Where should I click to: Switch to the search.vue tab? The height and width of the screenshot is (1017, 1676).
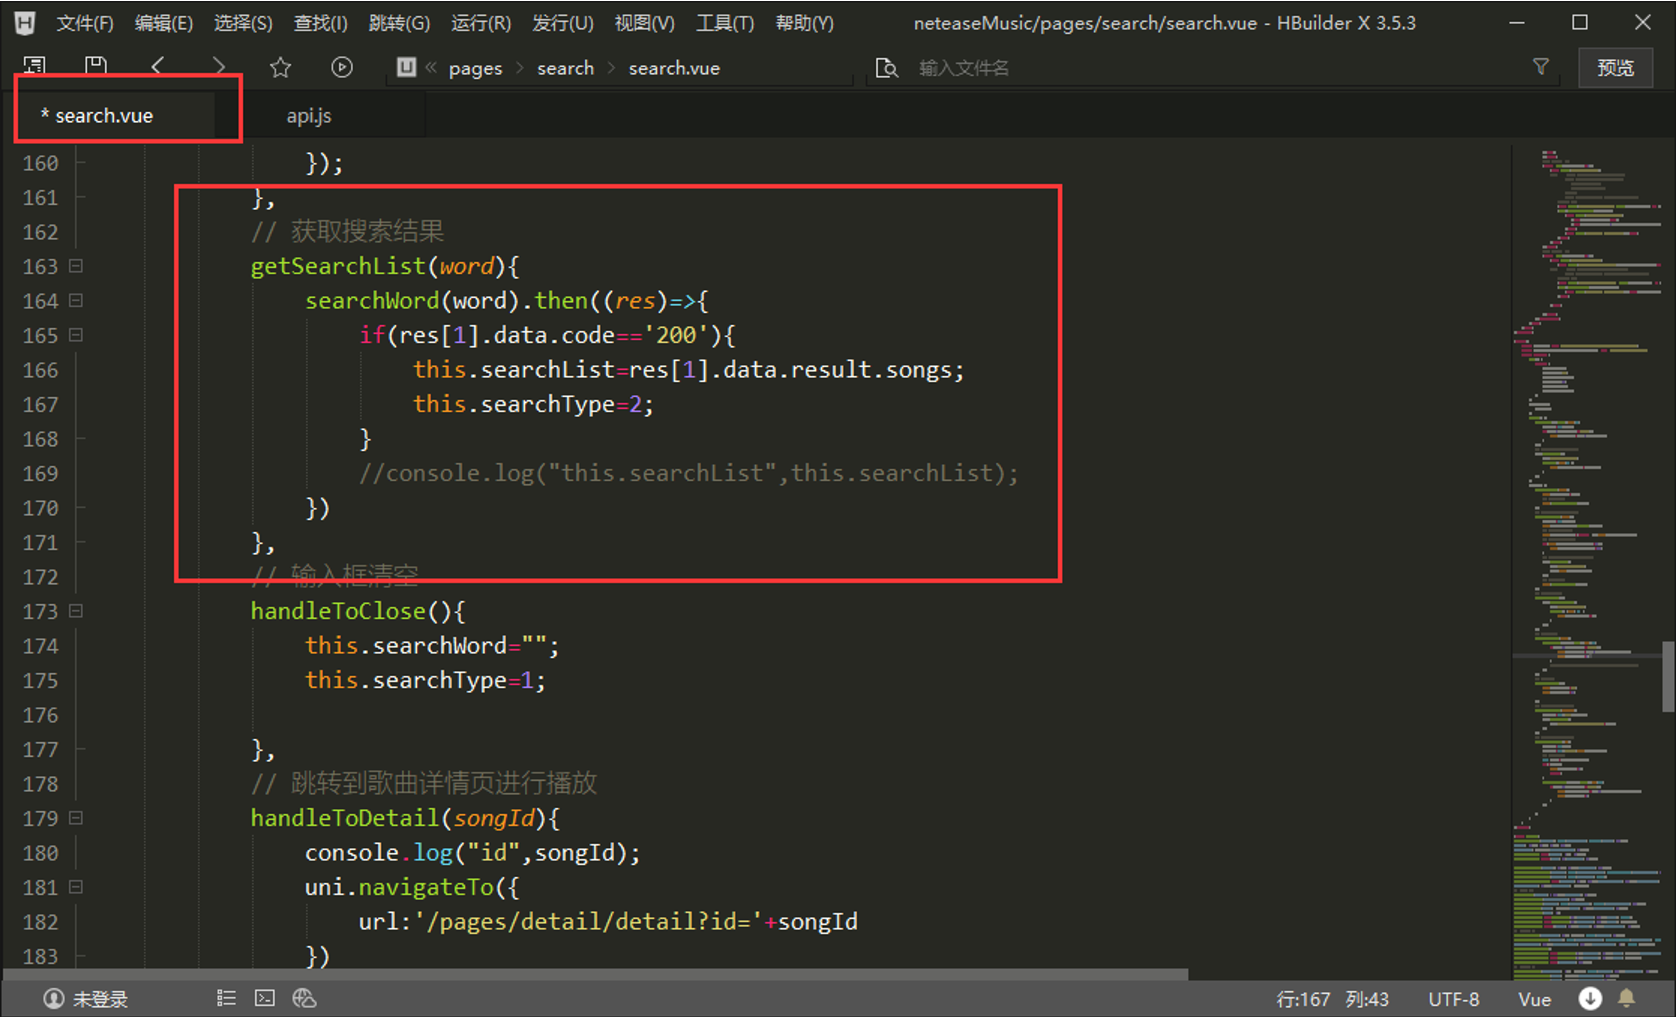click(115, 115)
